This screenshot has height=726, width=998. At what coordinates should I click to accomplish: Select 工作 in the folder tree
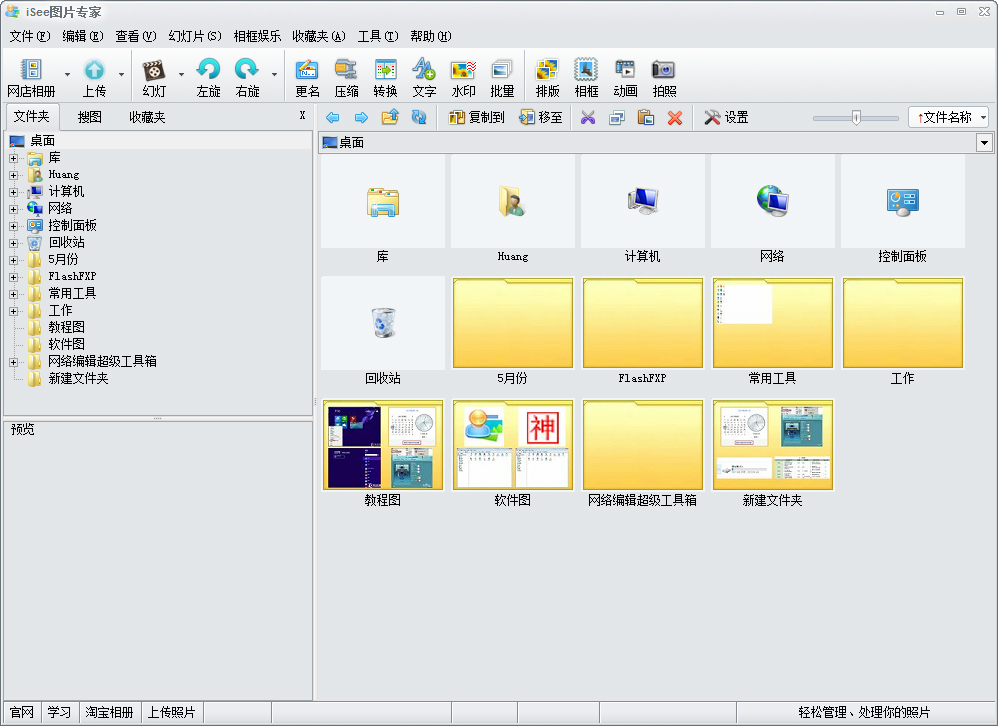(60, 311)
